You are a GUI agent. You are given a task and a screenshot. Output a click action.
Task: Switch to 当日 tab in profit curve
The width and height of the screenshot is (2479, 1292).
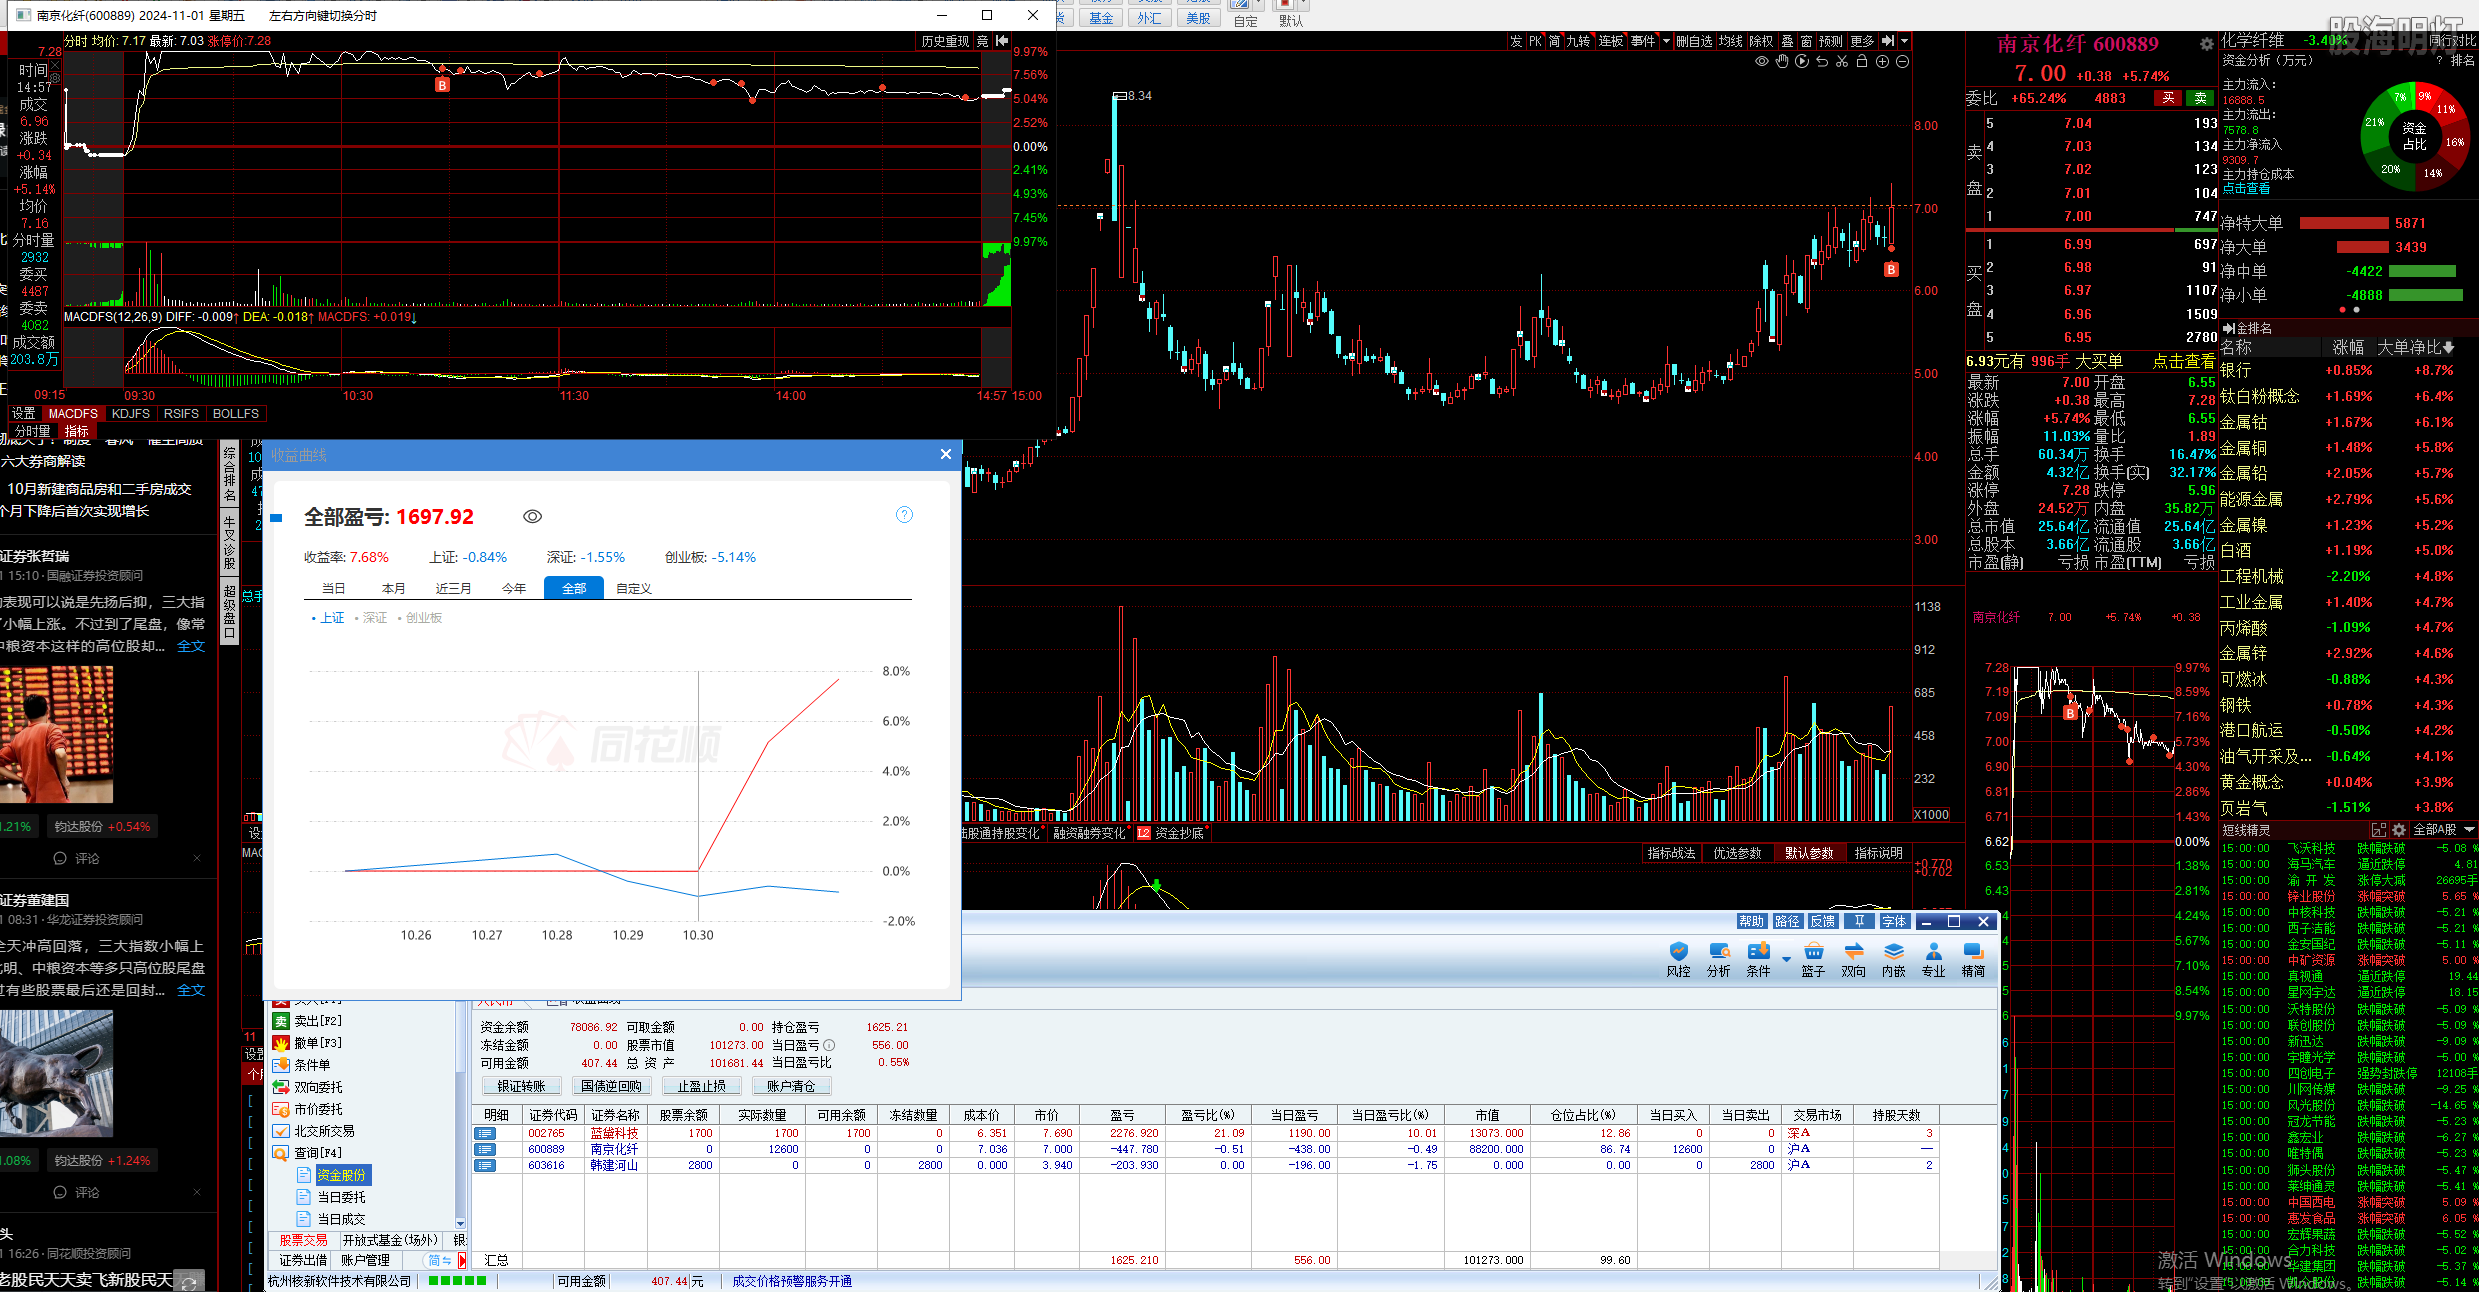pos(334,588)
